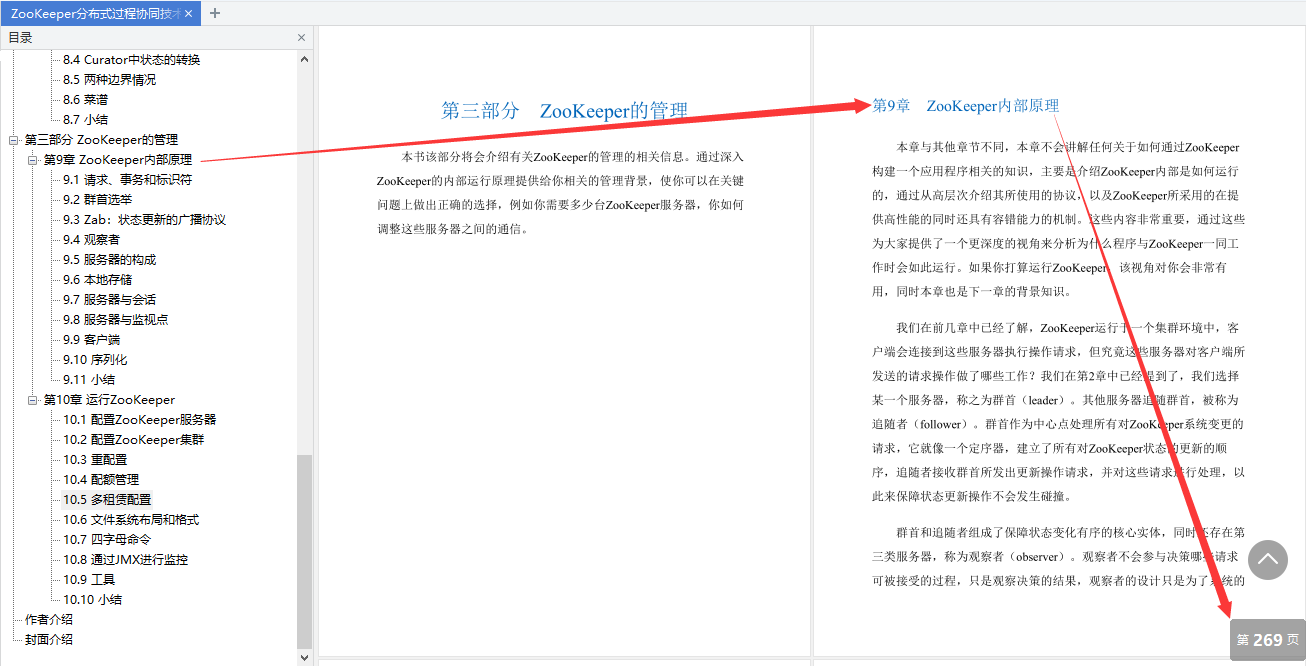Click outline scrollbar up arrow
The image size is (1306, 666).
(x=305, y=59)
